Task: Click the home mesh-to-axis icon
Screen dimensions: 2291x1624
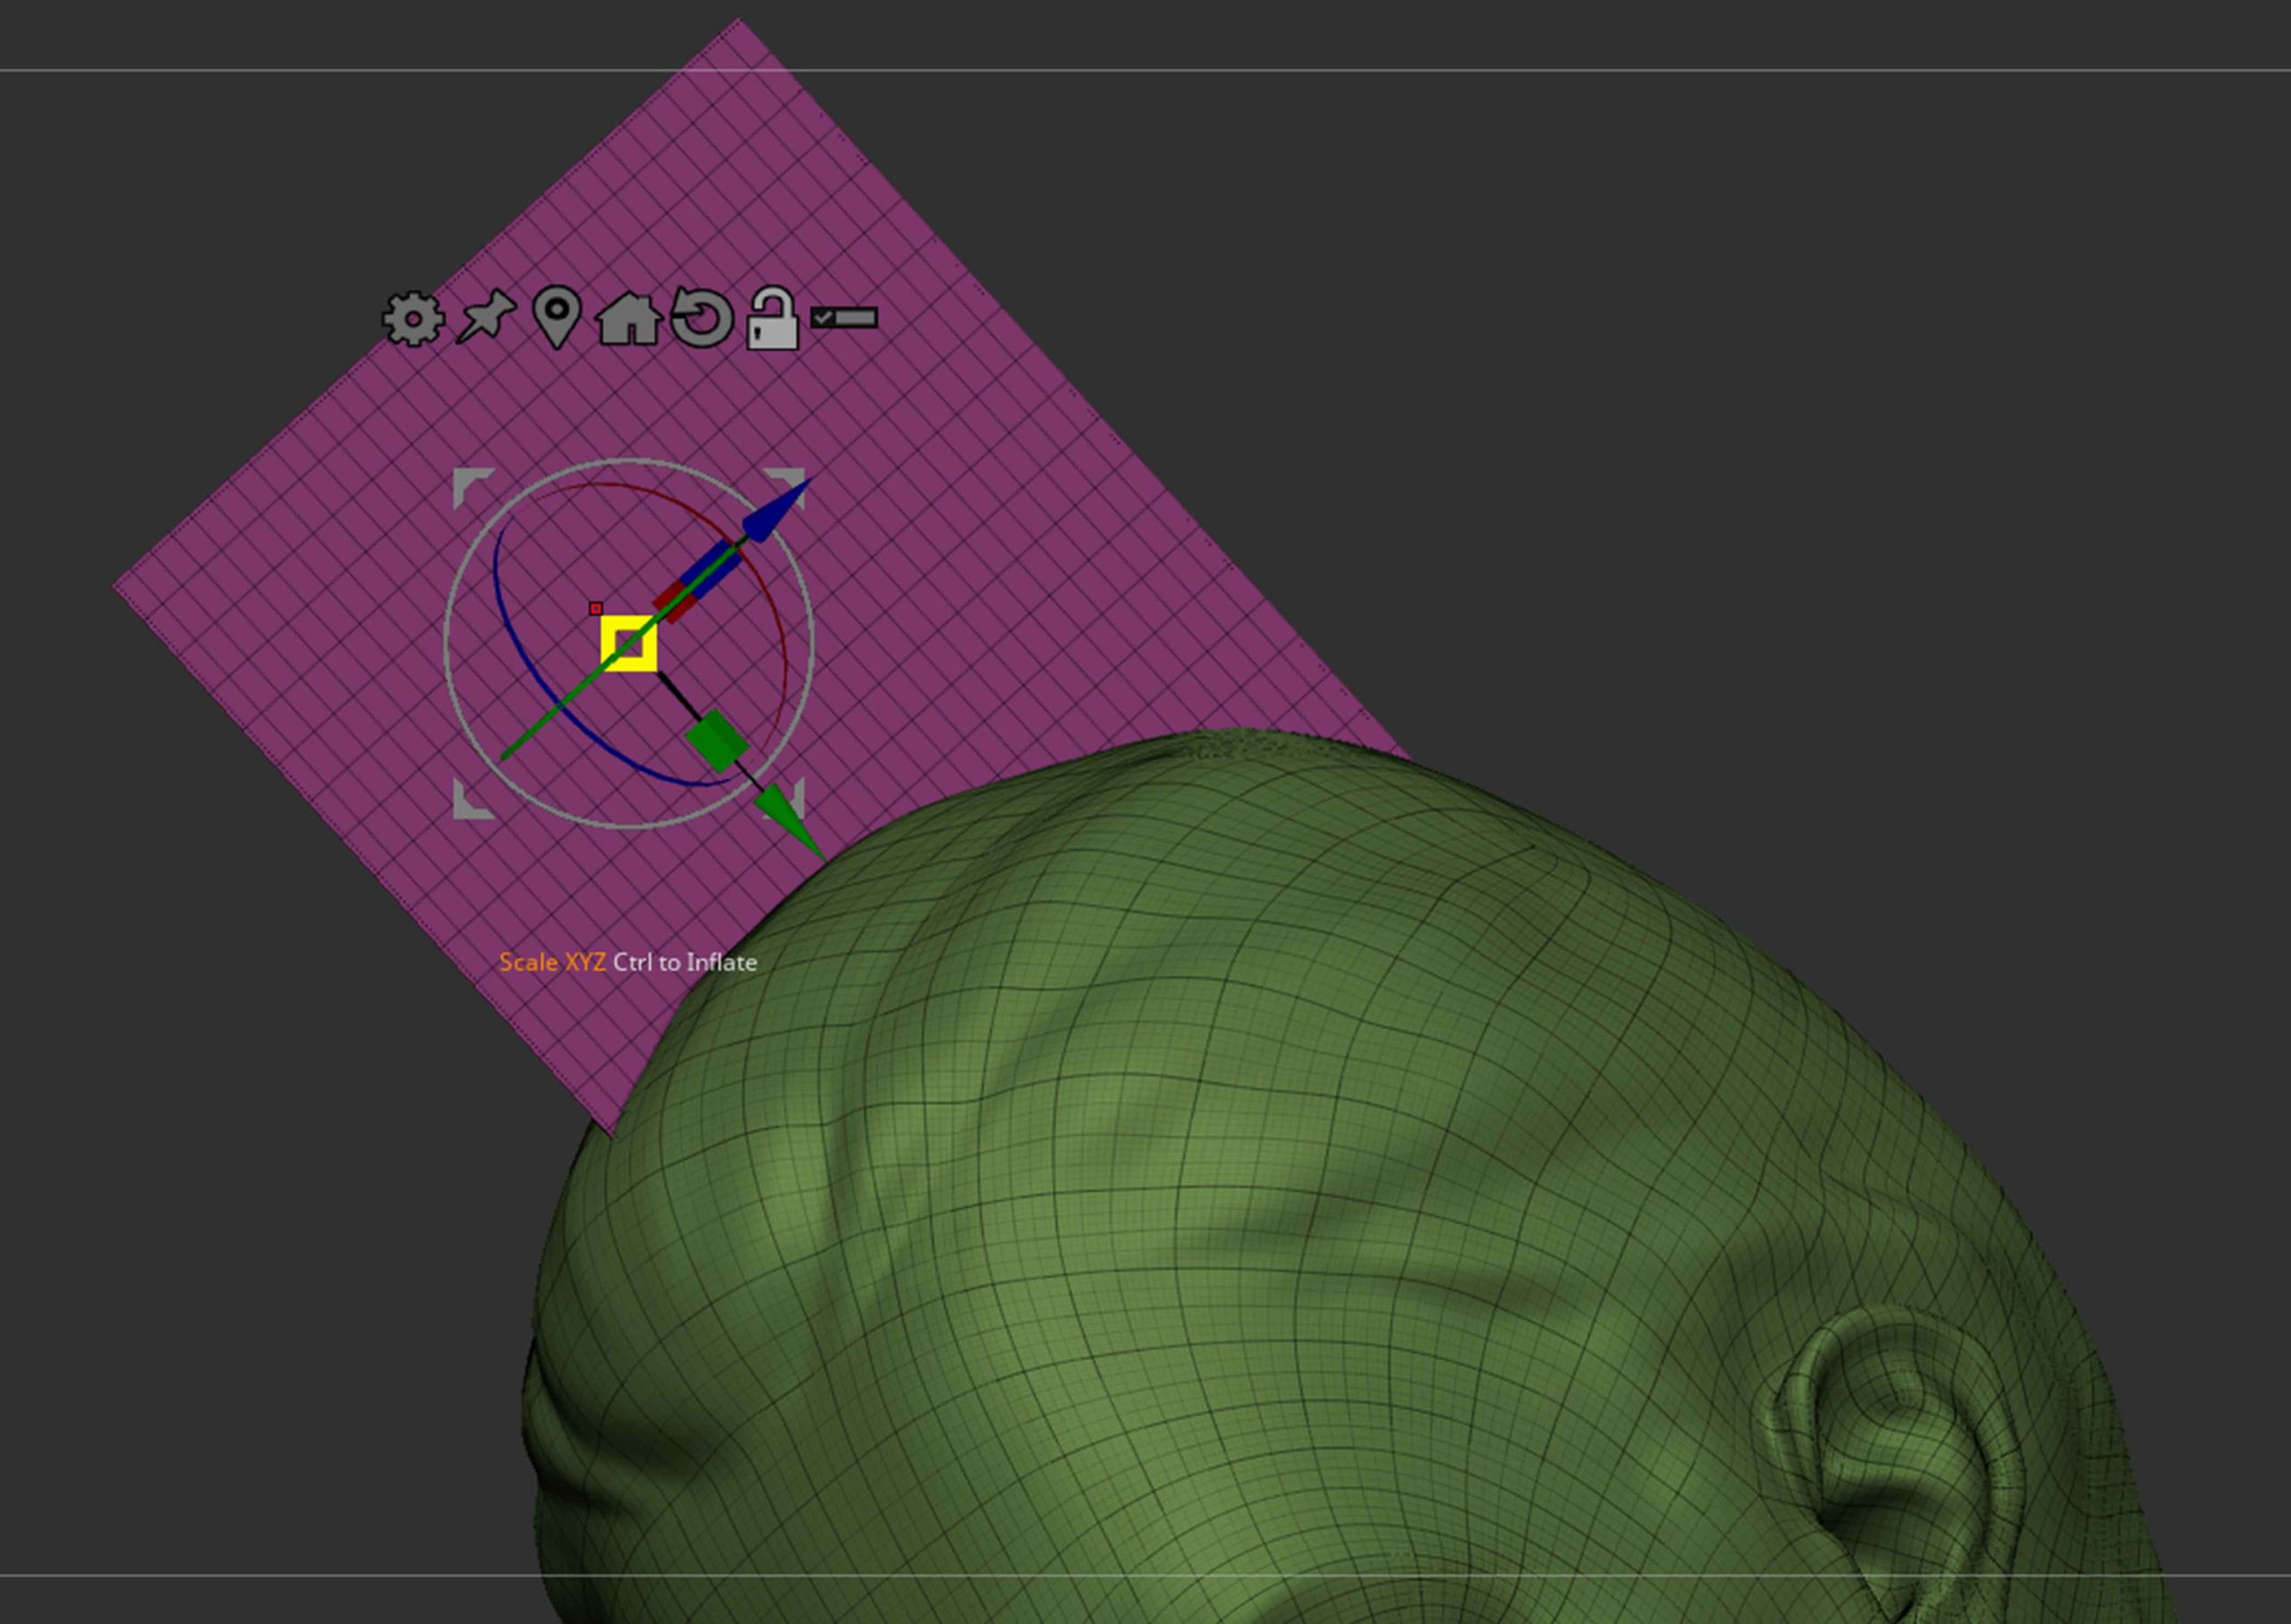Action: (628, 320)
